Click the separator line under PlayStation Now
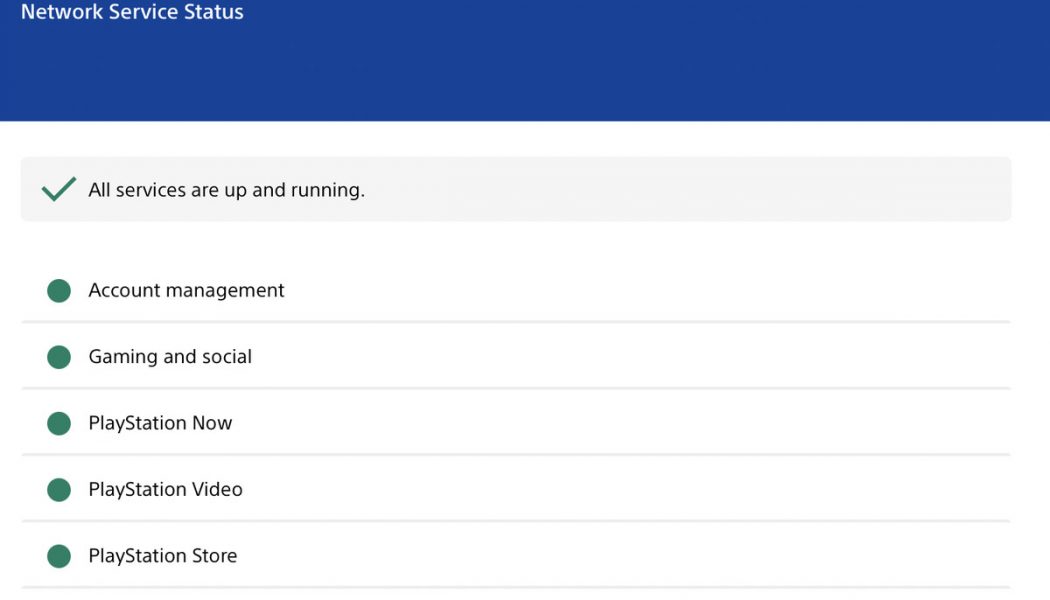This screenshot has height=600, width=1050. click(515, 455)
